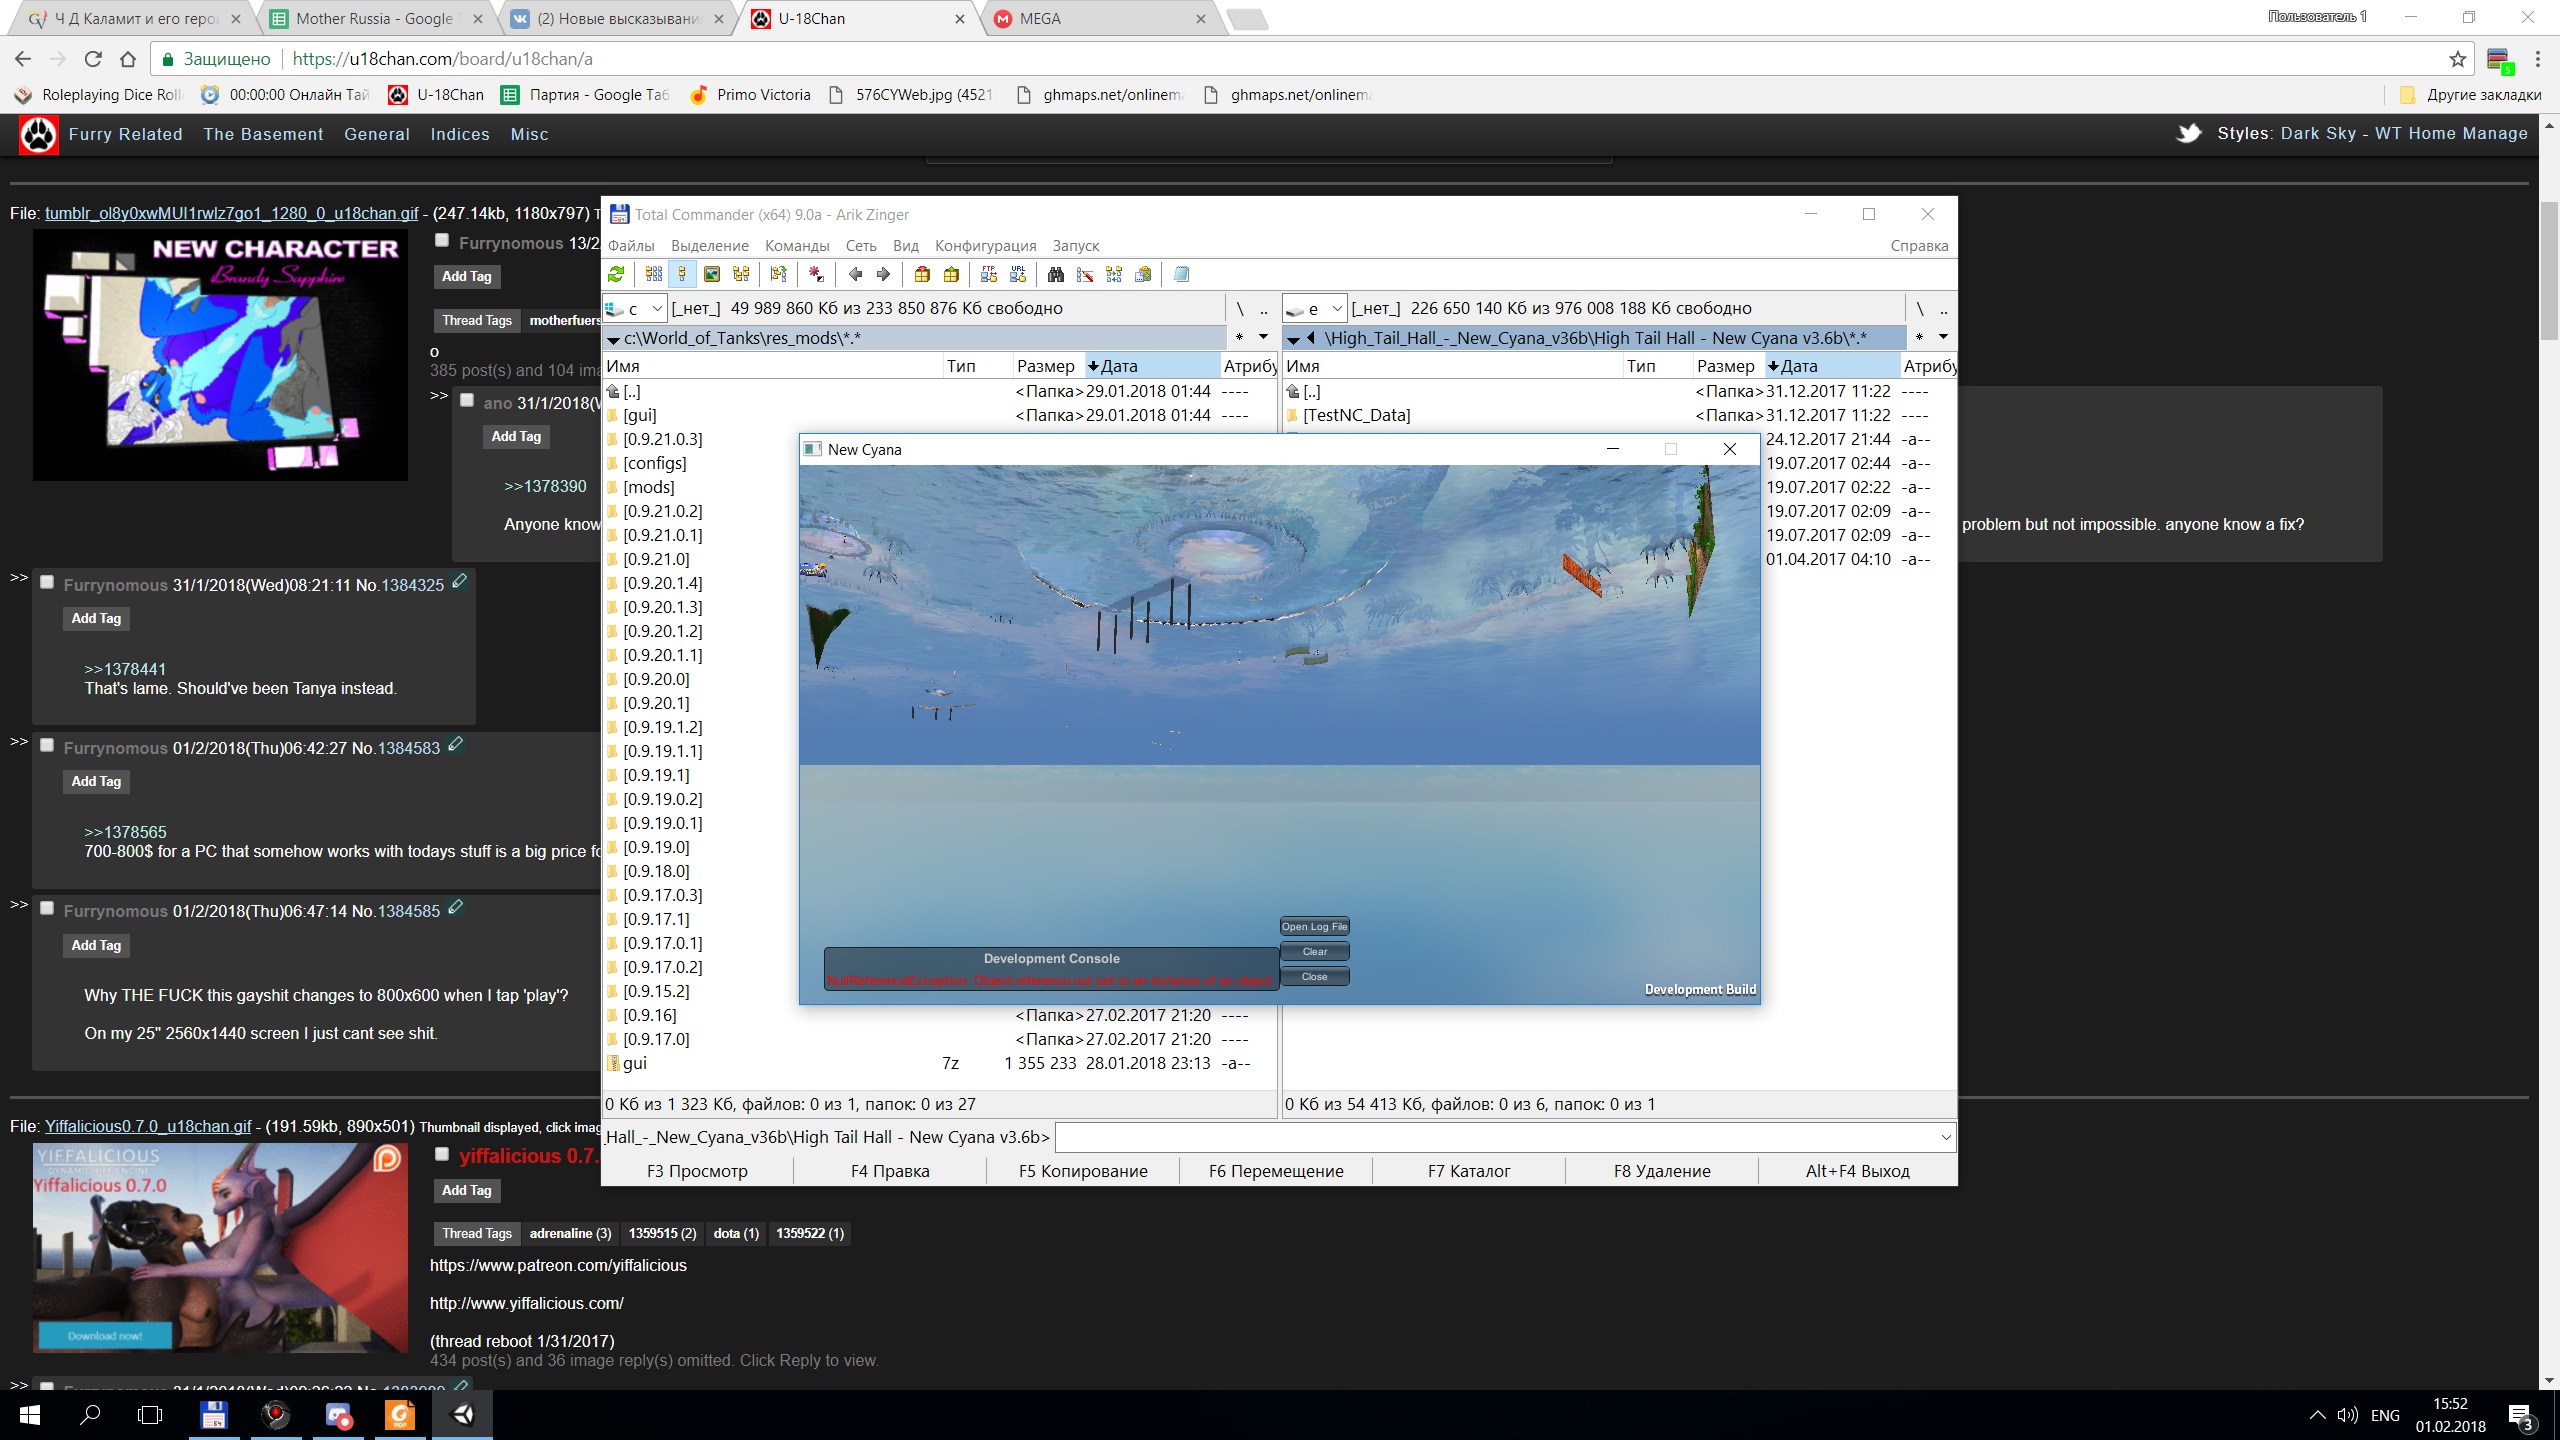Click the multi-rename tool pencil icon
Screen dimensions: 2560x1440
coord(1085,274)
